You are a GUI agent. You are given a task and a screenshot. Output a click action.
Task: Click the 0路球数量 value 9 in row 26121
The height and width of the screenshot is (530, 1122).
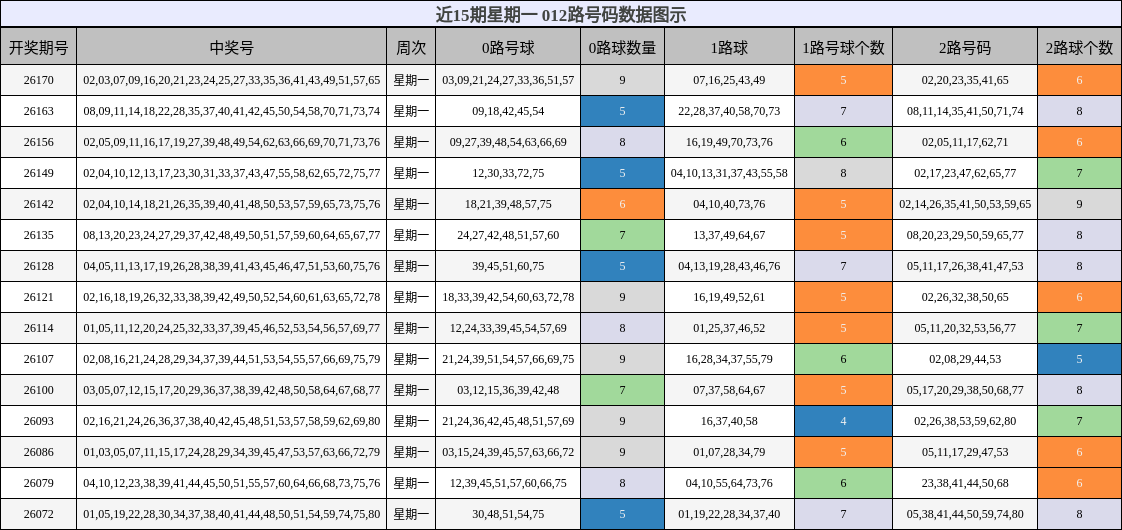(622, 297)
